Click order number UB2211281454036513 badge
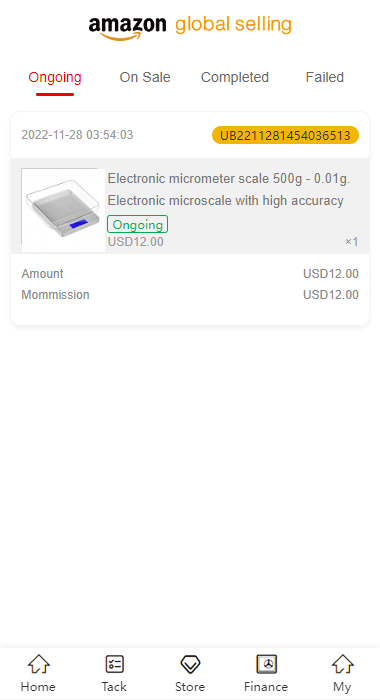The width and height of the screenshot is (380, 700). [x=285, y=135]
